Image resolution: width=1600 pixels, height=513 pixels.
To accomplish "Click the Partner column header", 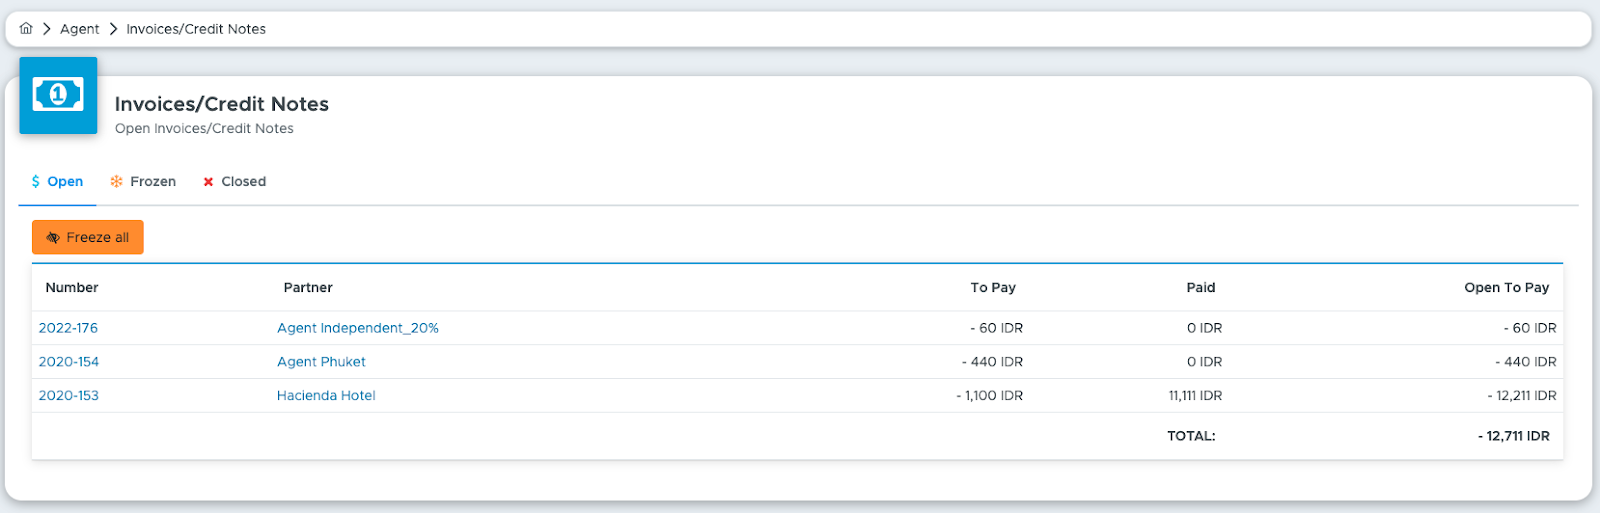I will pyautogui.click(x=308, y=287).
